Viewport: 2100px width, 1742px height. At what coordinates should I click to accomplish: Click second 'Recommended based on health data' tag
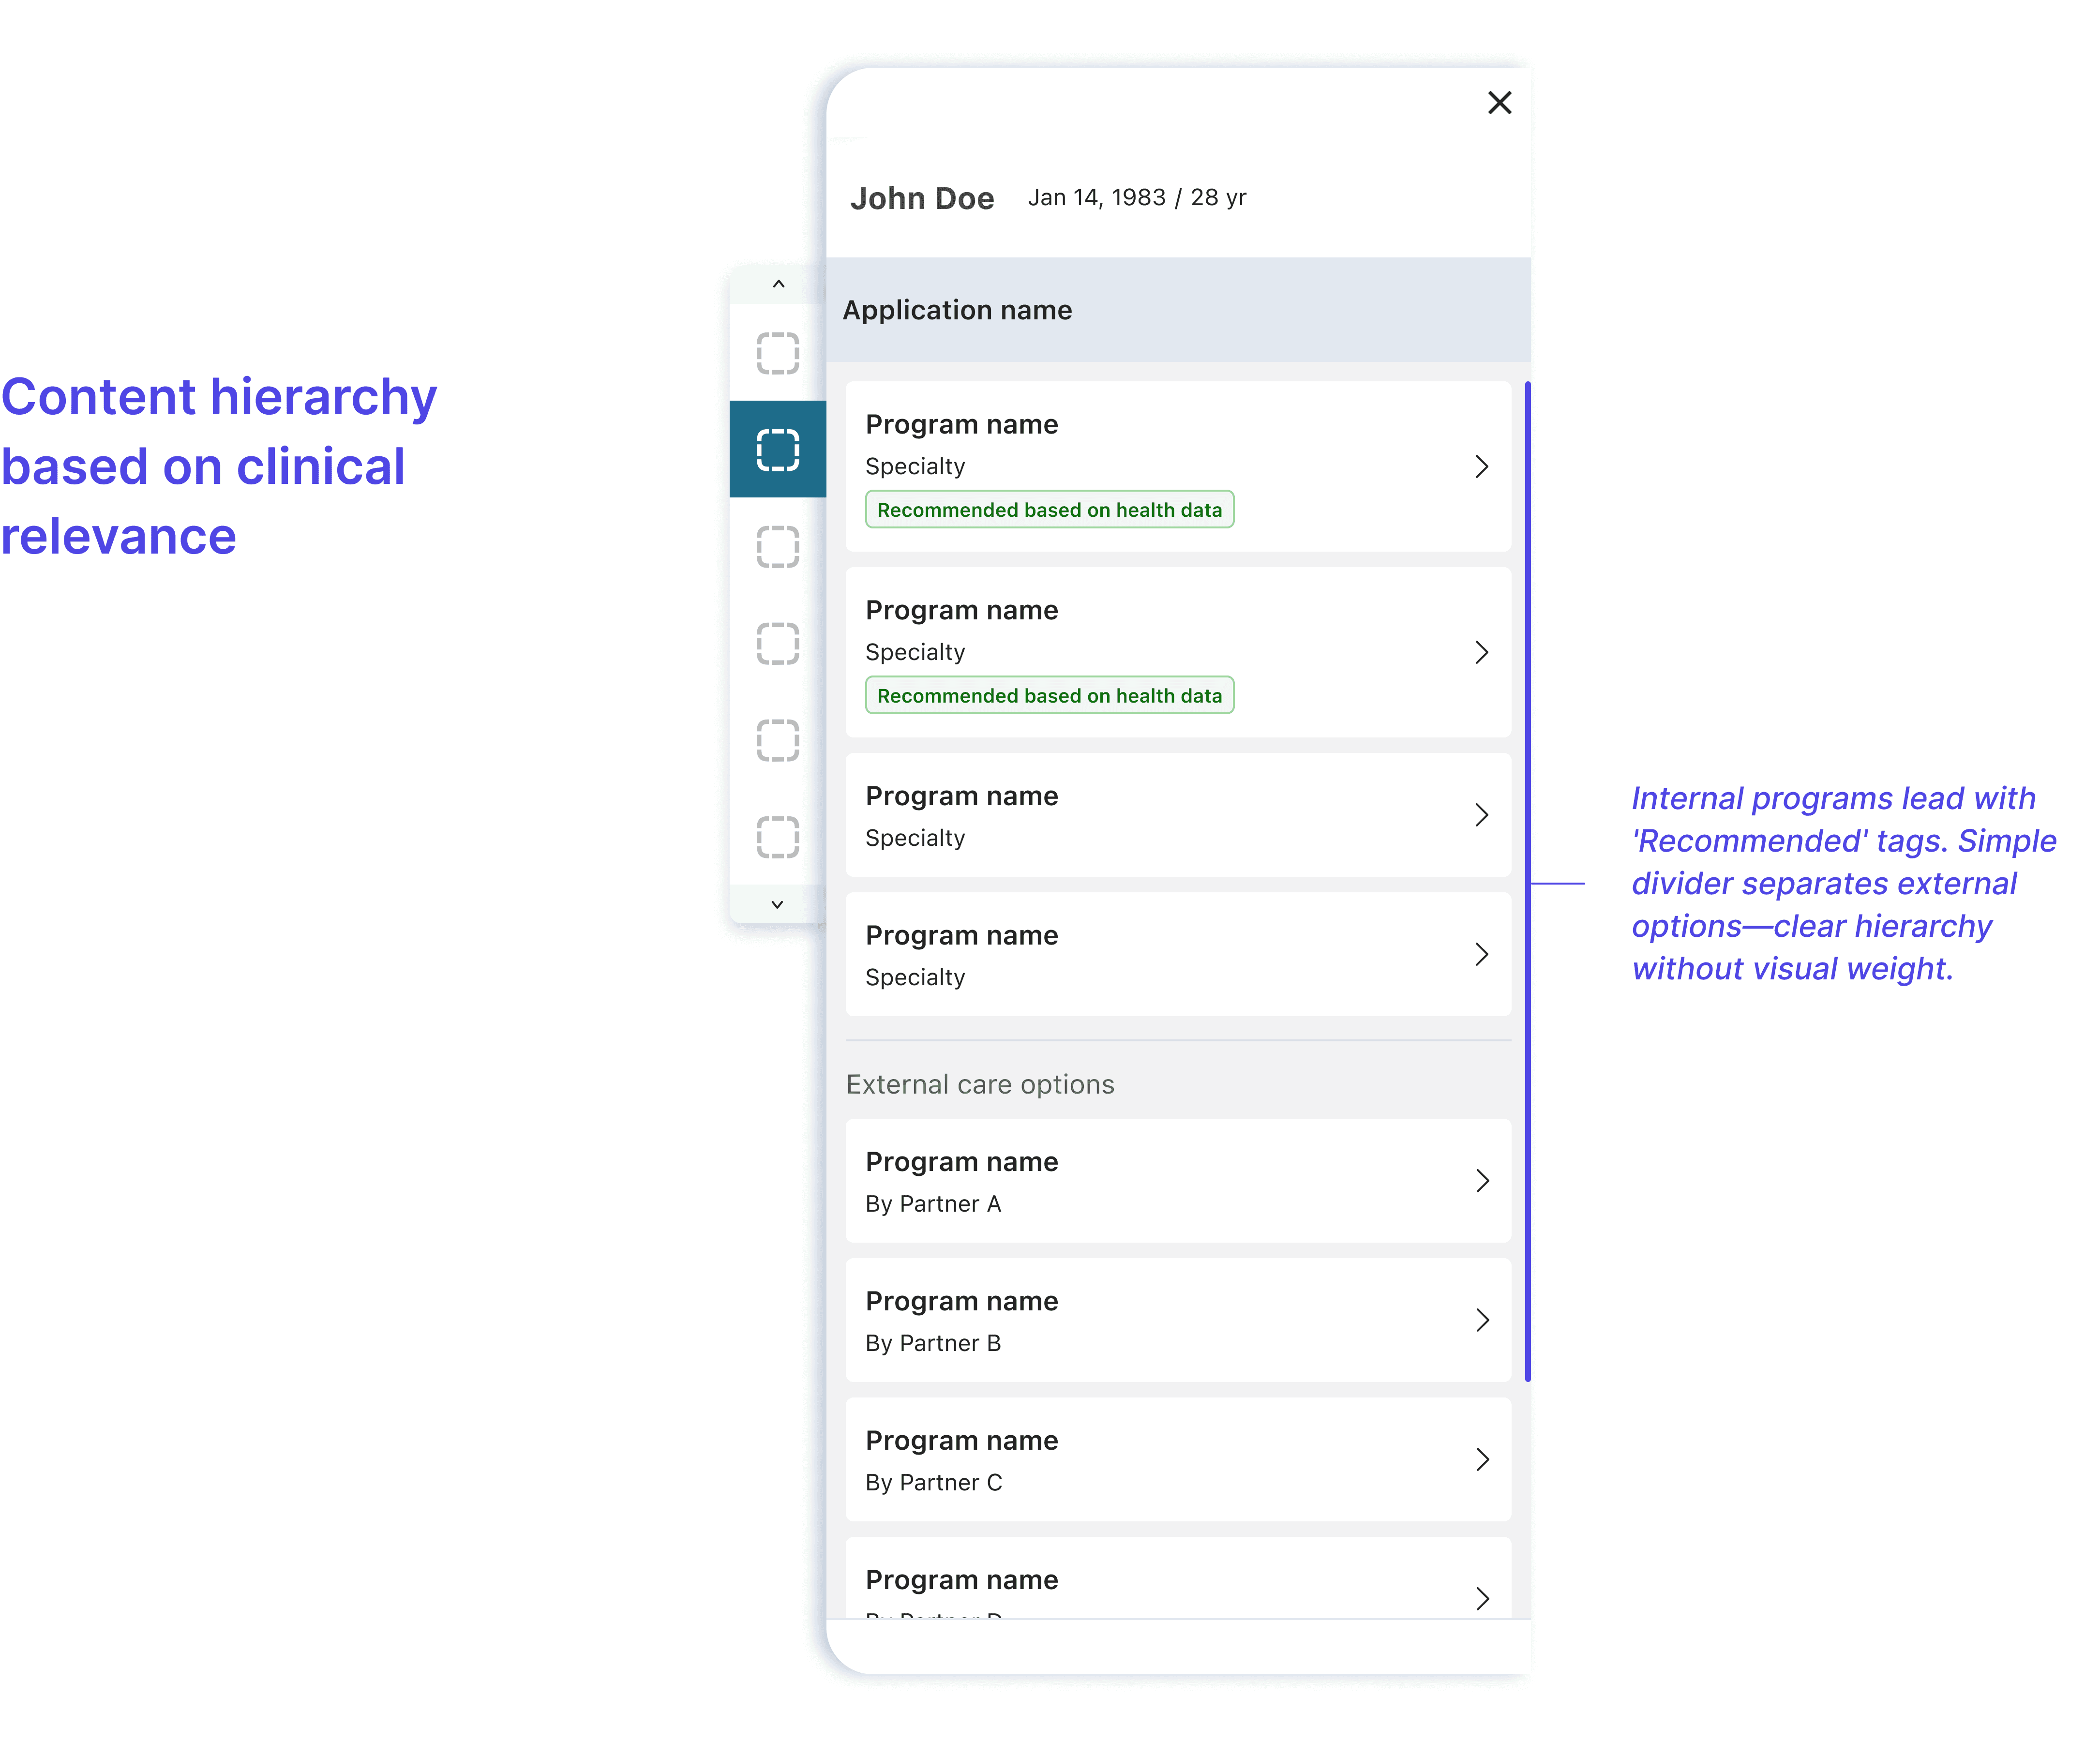point(1049,696)
